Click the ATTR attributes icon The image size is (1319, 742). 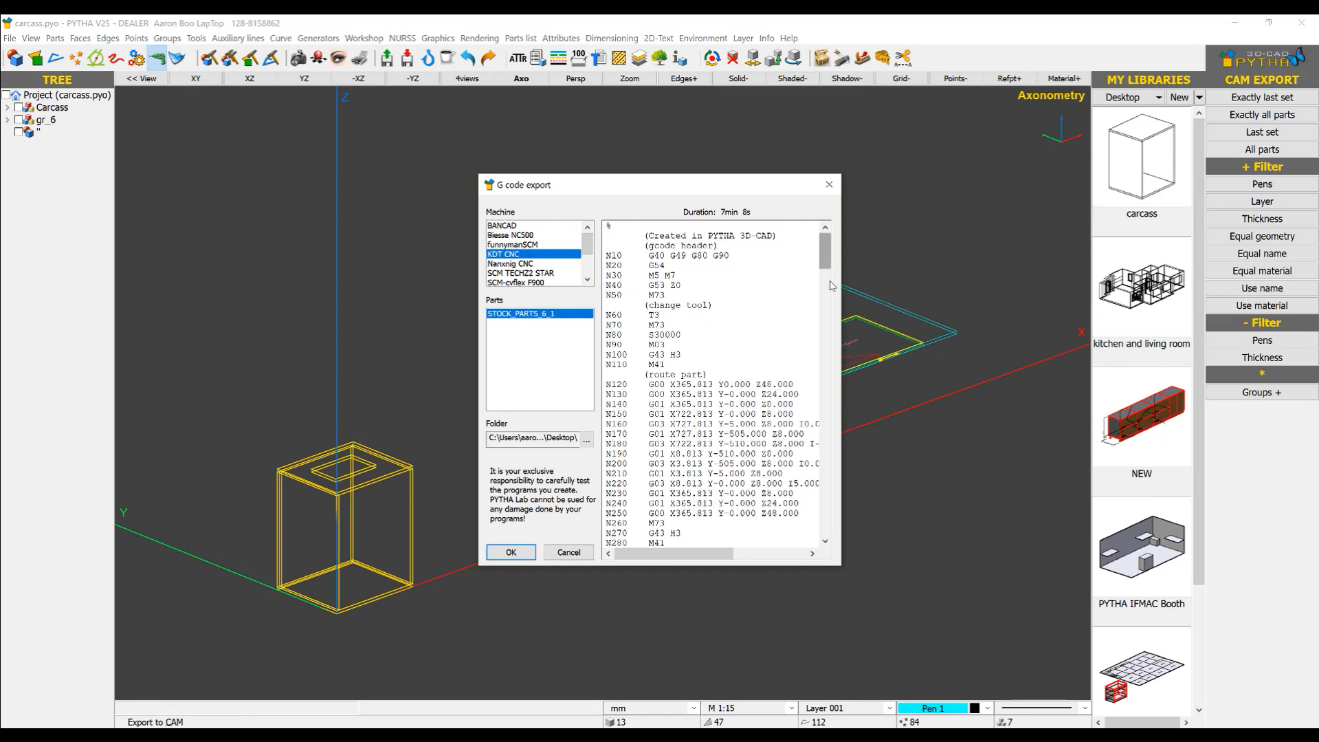point(518,58)
